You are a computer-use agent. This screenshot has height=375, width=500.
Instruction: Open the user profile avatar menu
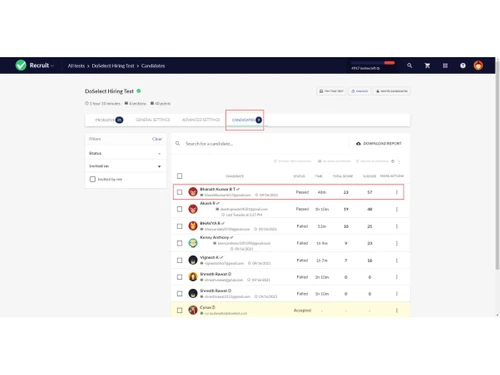click(x=478, y=65)
